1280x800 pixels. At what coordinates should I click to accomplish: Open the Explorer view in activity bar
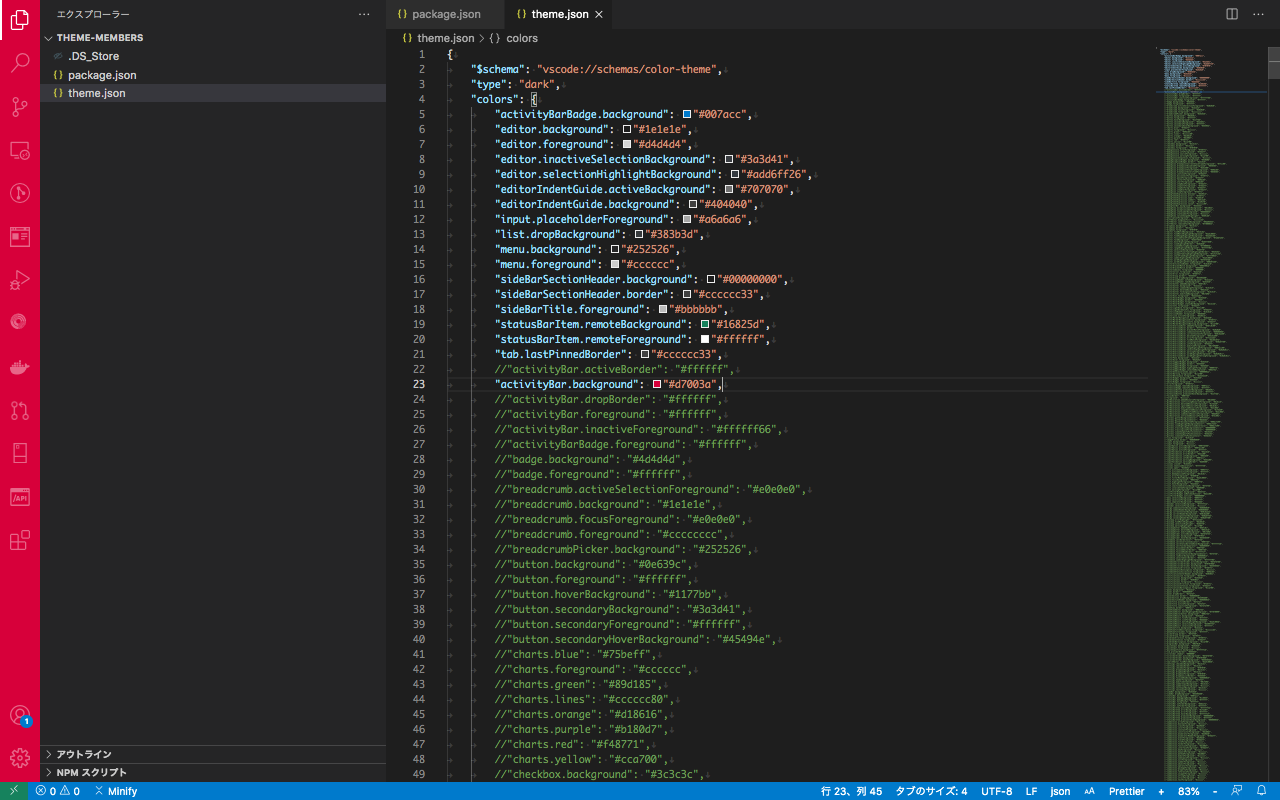coord(20,19)
